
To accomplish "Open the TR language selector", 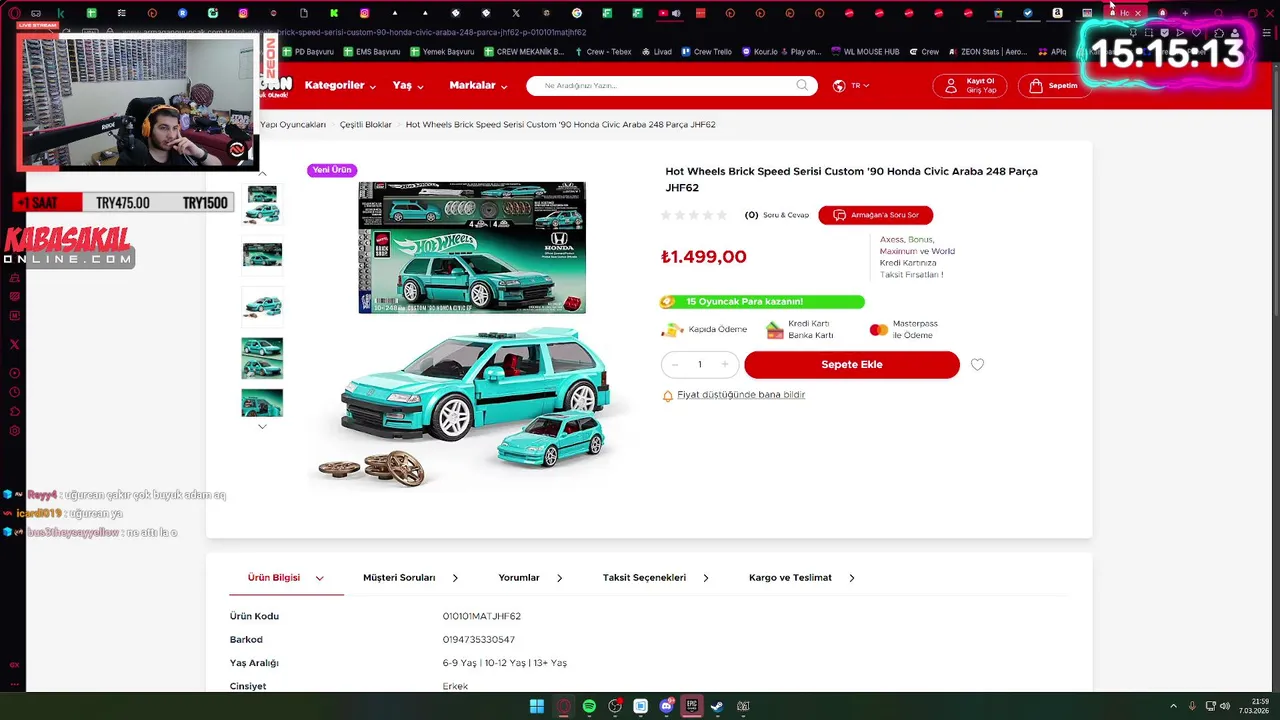I will [851, 86].
